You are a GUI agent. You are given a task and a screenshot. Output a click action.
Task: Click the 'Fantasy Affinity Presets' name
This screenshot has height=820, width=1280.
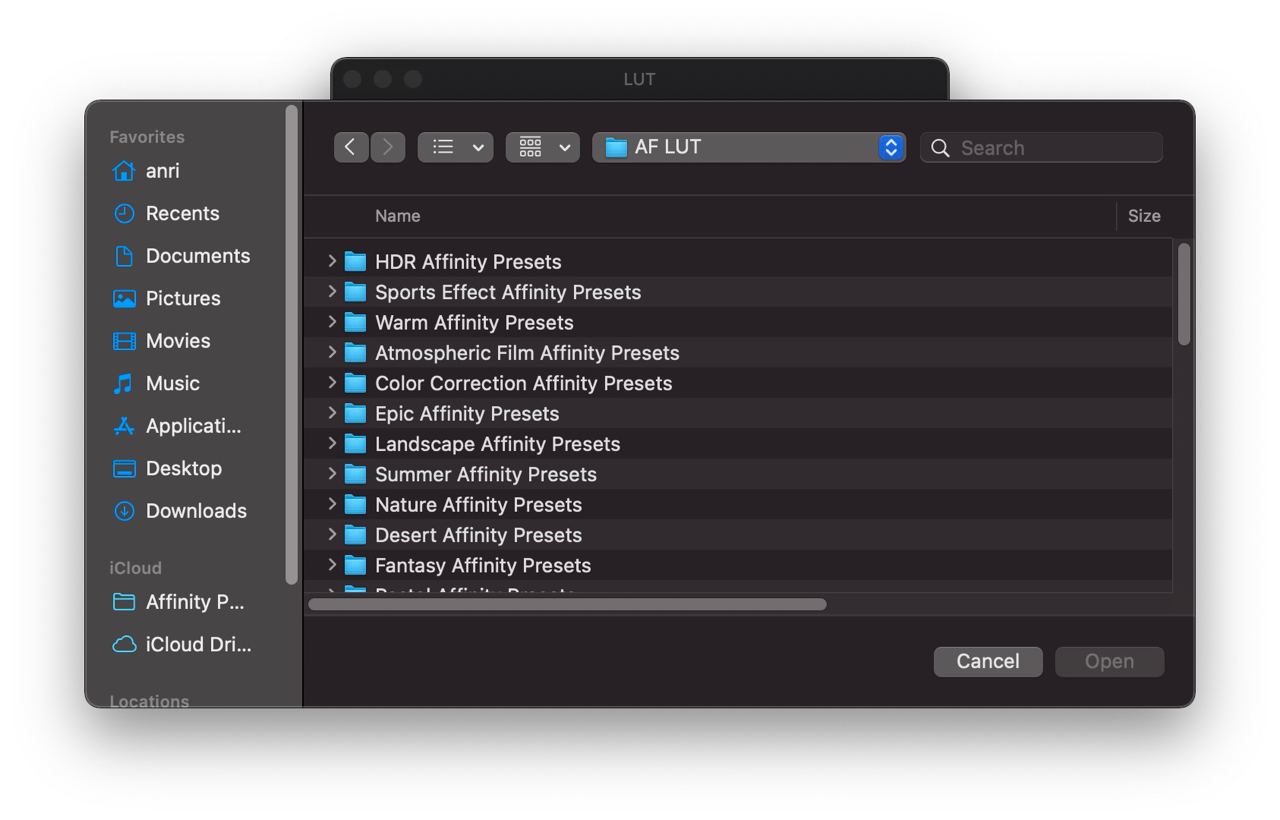point(483,565)
